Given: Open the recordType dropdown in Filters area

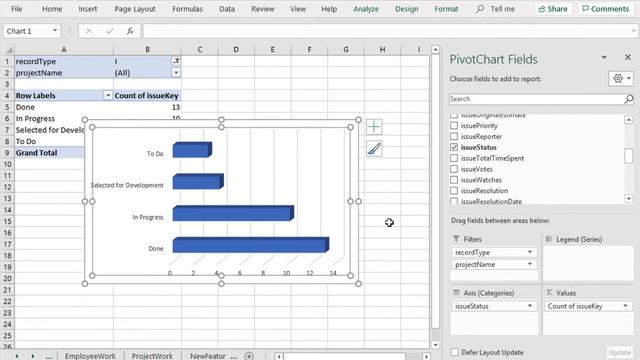Looking at the screenshot, I should [530, 252].
